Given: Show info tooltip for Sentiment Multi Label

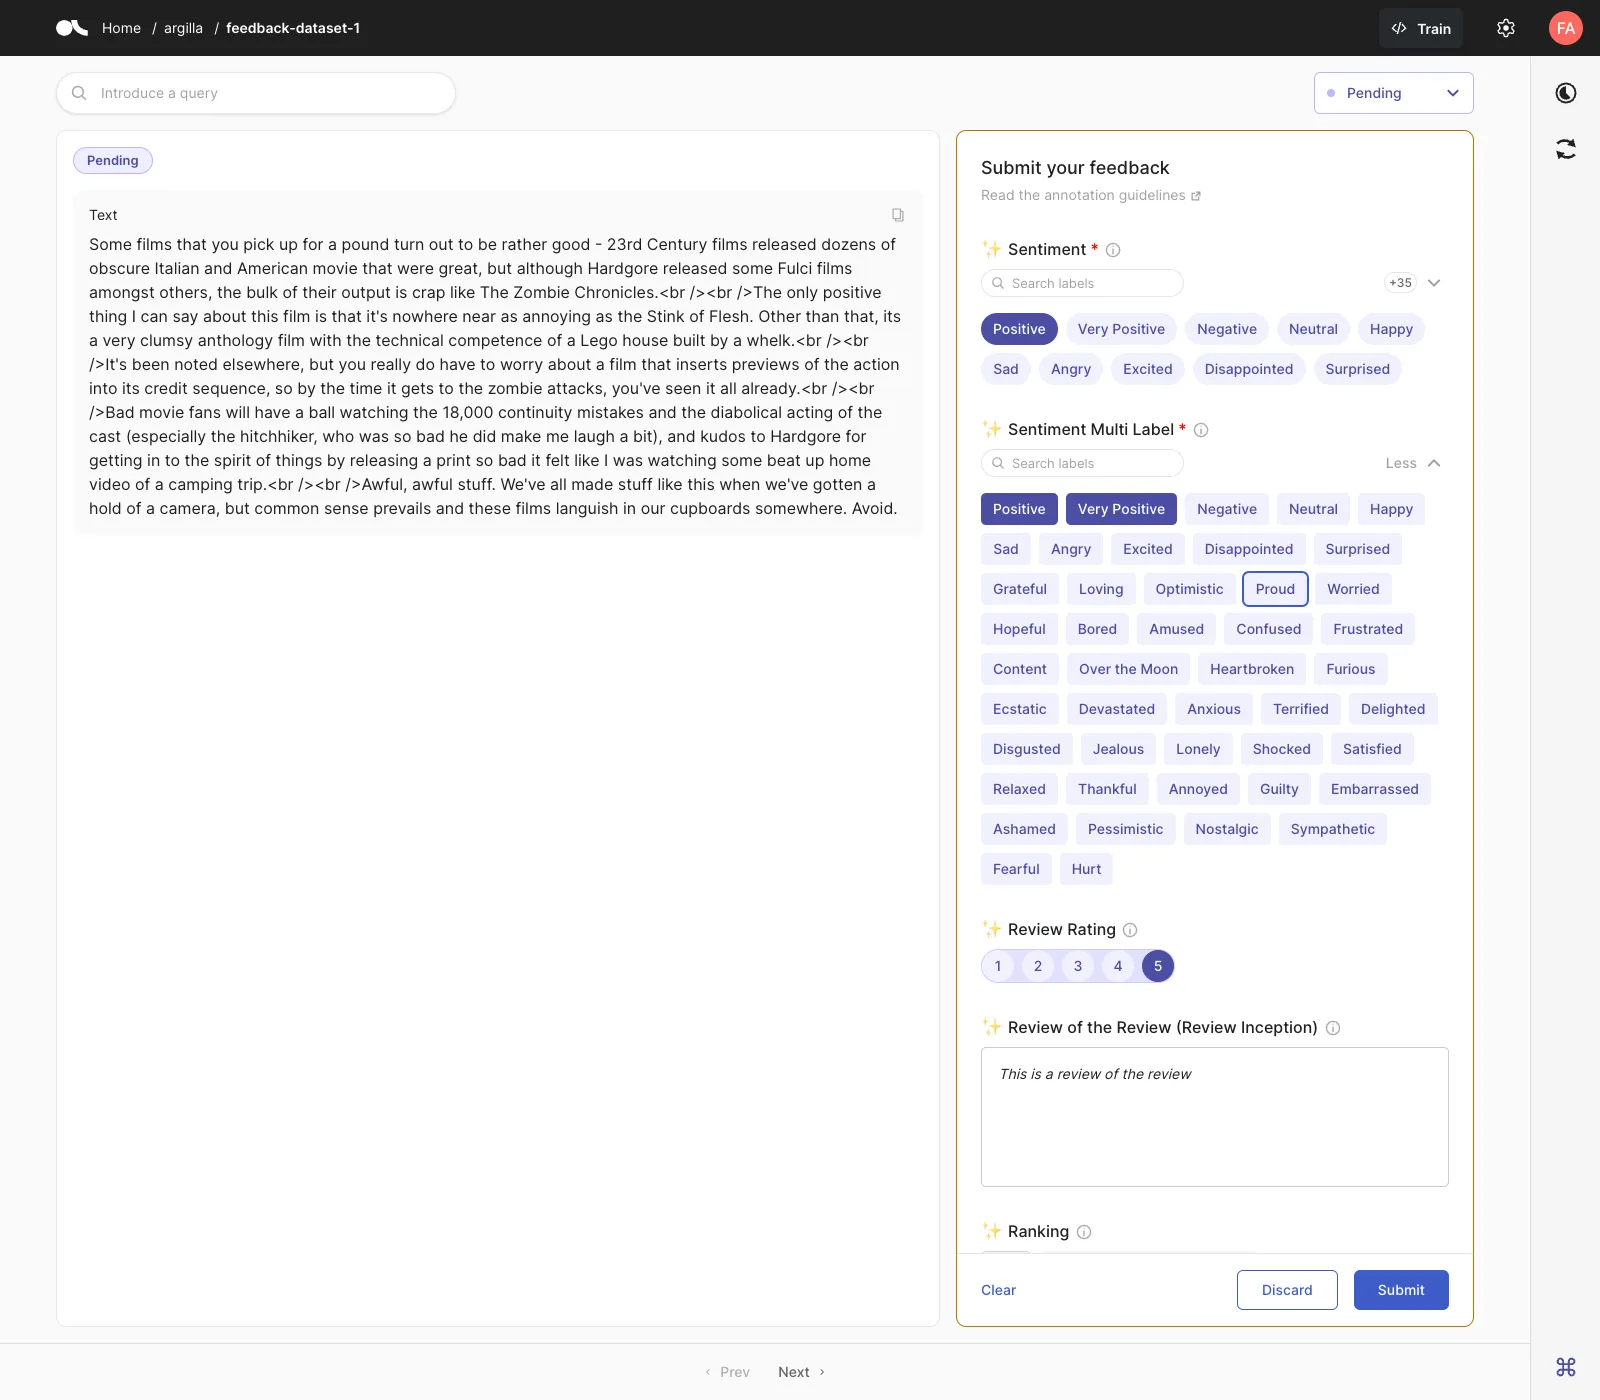Looking at the screenshot, I should 1201,430.
